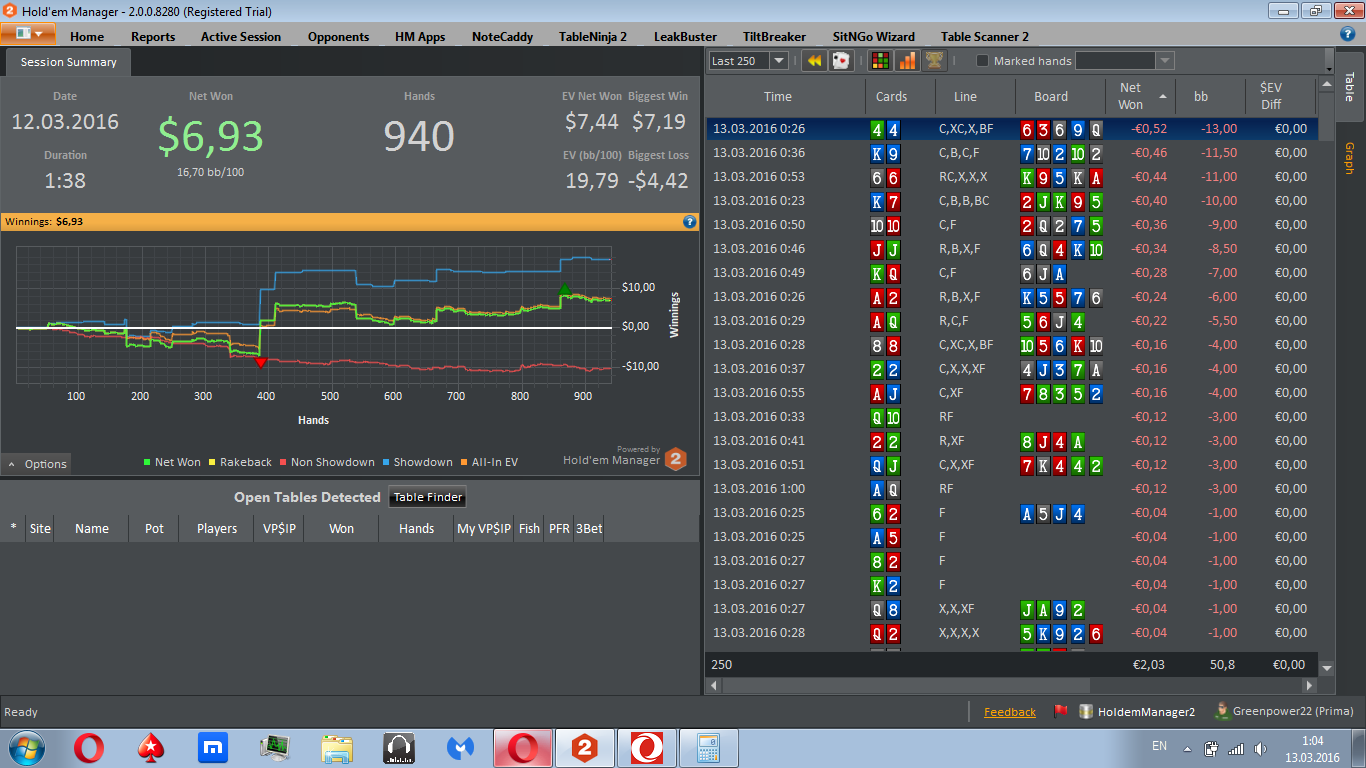Select the 13.03.2016 0:53 hand row
Viewport: 1366px width, 768px height.
1012,177
